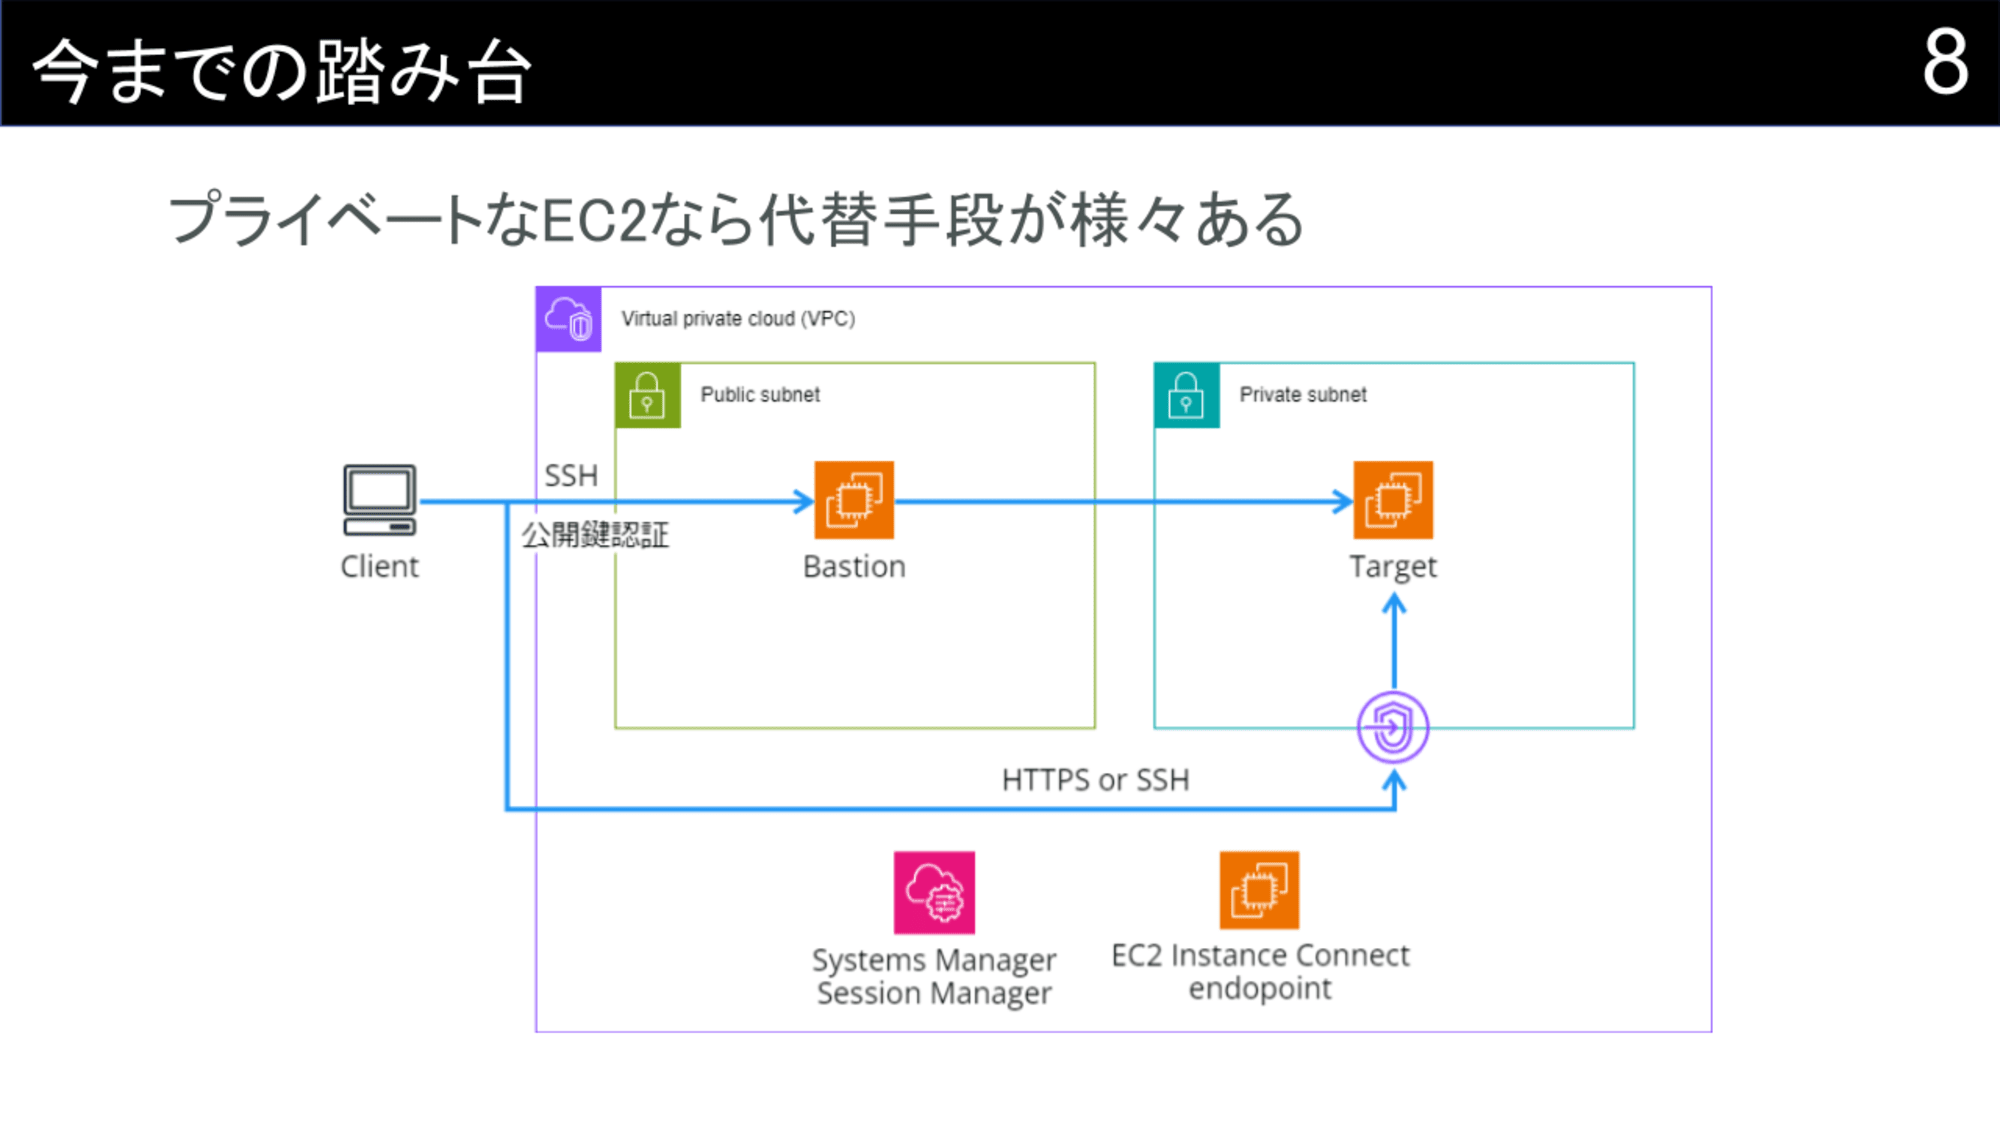Click the EC2 Instance Connect endpoint caption
The height and width of the screenshot is (1125, 2000).
(x=1260, y=972)
